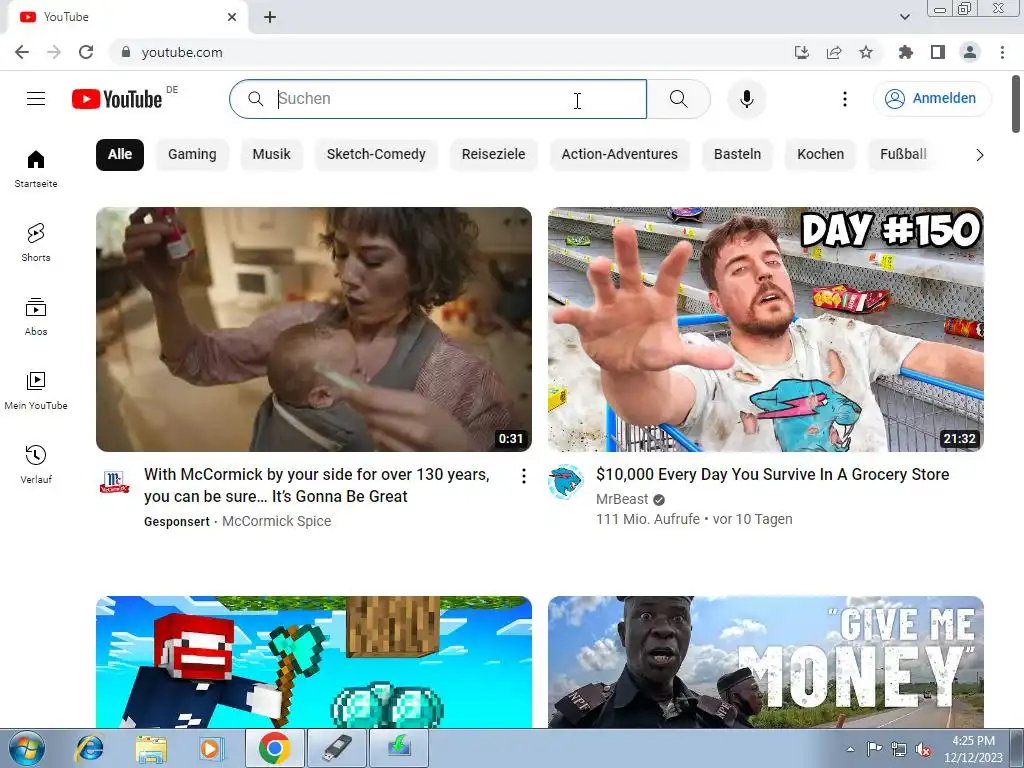Image resolution: width=1024 pixels, height=768 pixels.
Task: Bookmark this page with the star icon
Action: (866, 52)
